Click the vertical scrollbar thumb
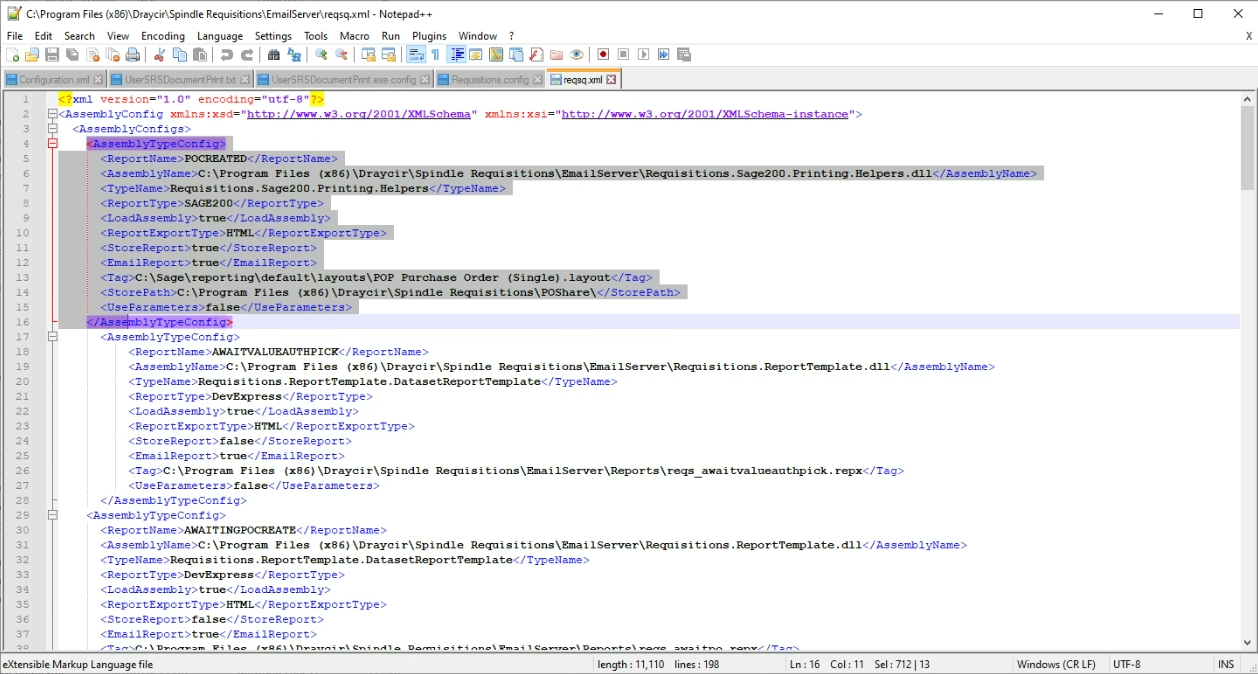 click(1247, 147)
